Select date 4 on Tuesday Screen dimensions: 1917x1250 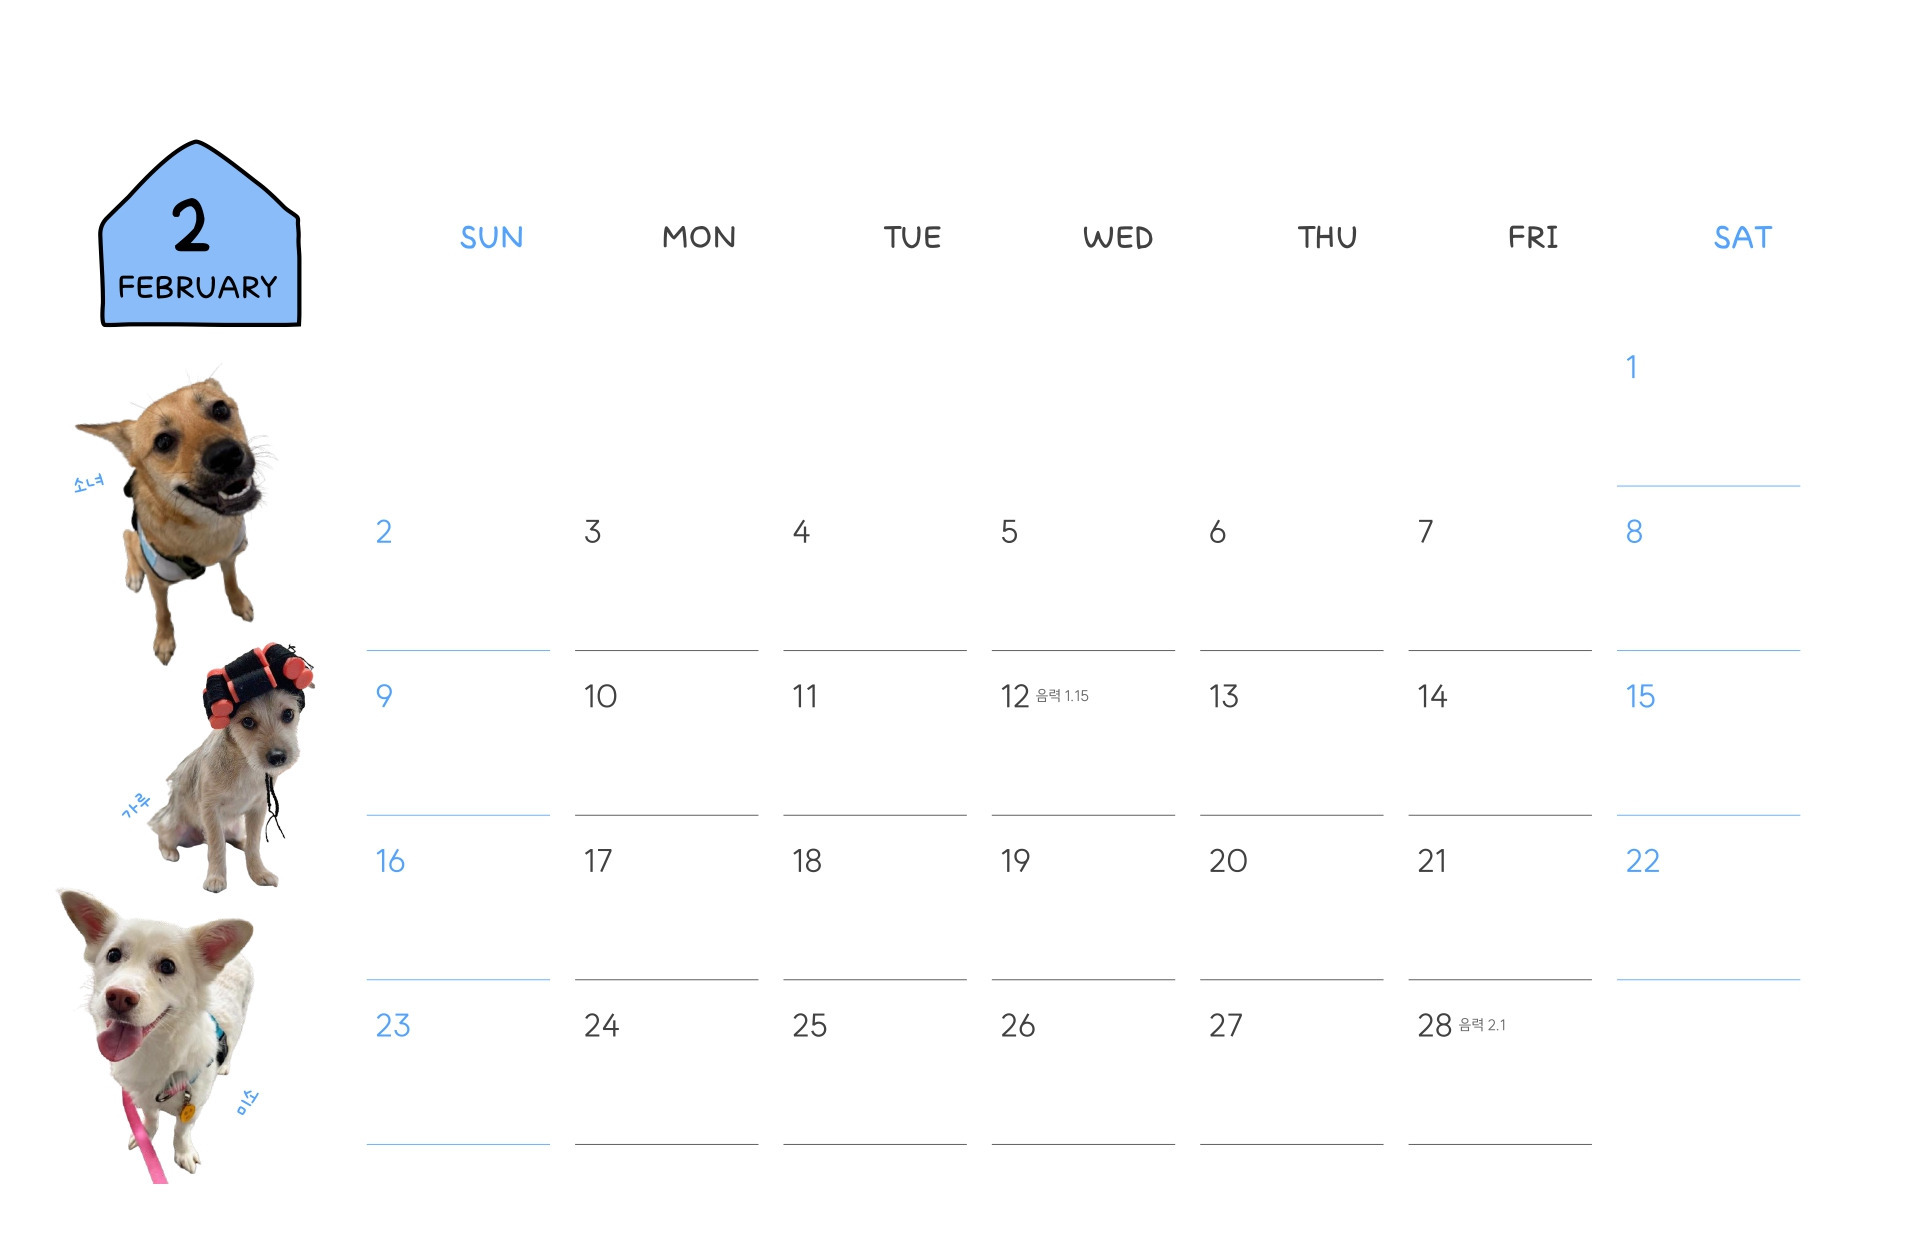[x=801, y=531]
